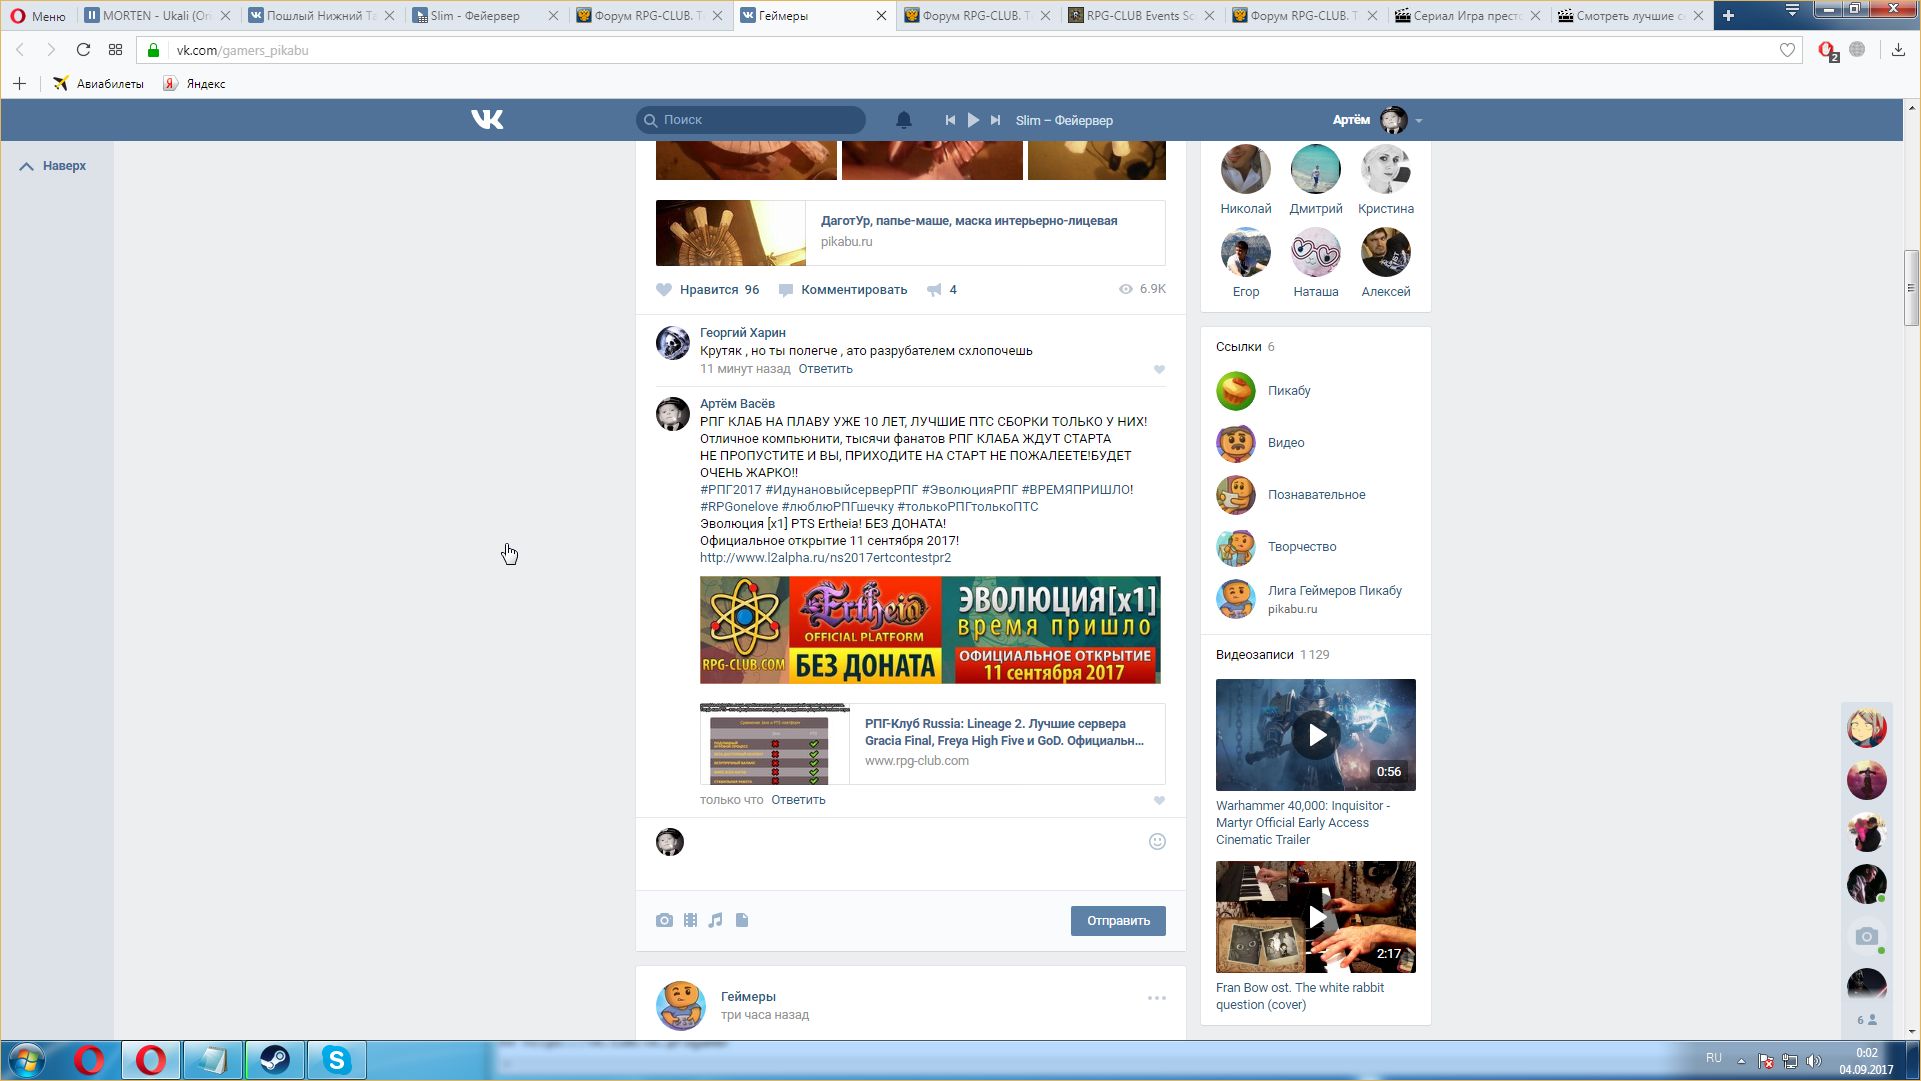Open Steam from the taskbar
Viewport: 1921px width, 1081px height.
coord(275,1060)
